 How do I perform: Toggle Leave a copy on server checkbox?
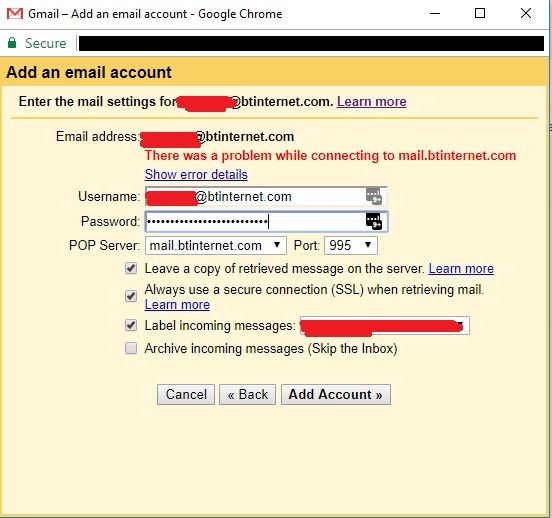point(131,268)
